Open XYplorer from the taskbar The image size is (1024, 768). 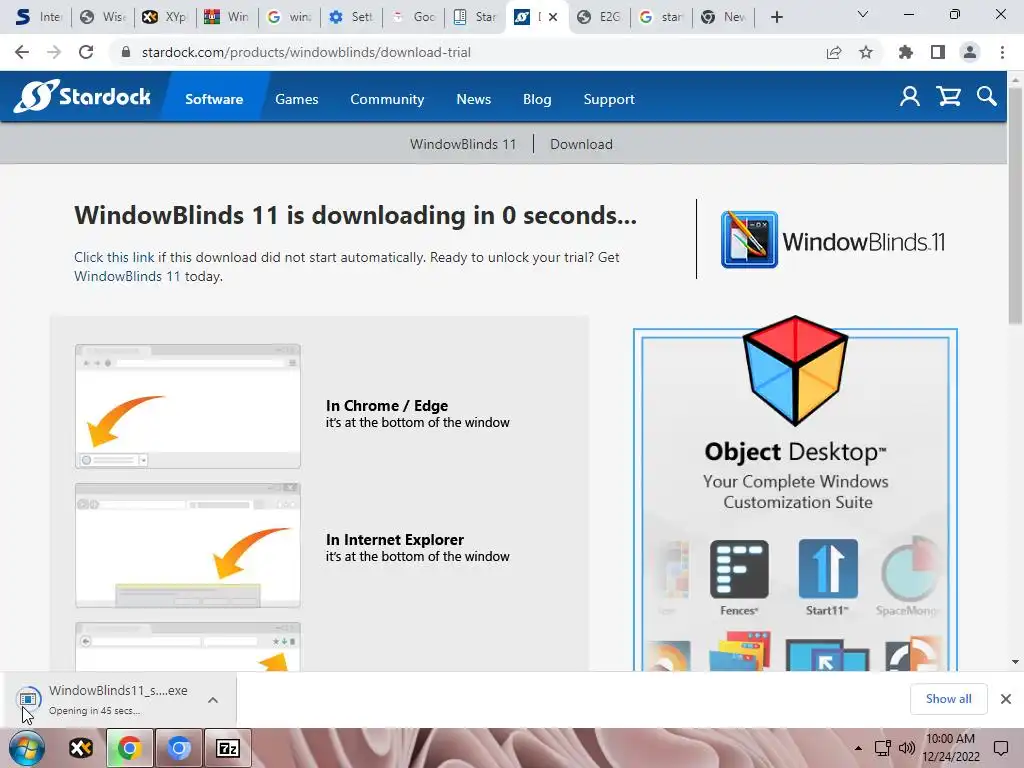pos(81,748)
